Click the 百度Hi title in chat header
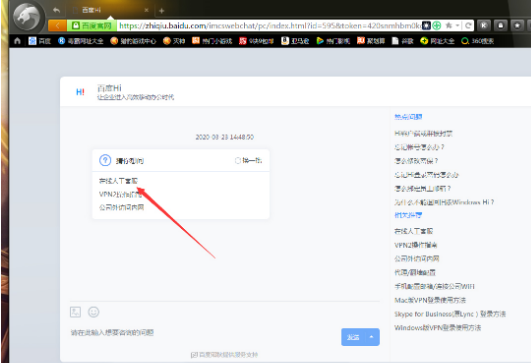The width and height of the screenshot is (531, 363). (x=109, y=88)
